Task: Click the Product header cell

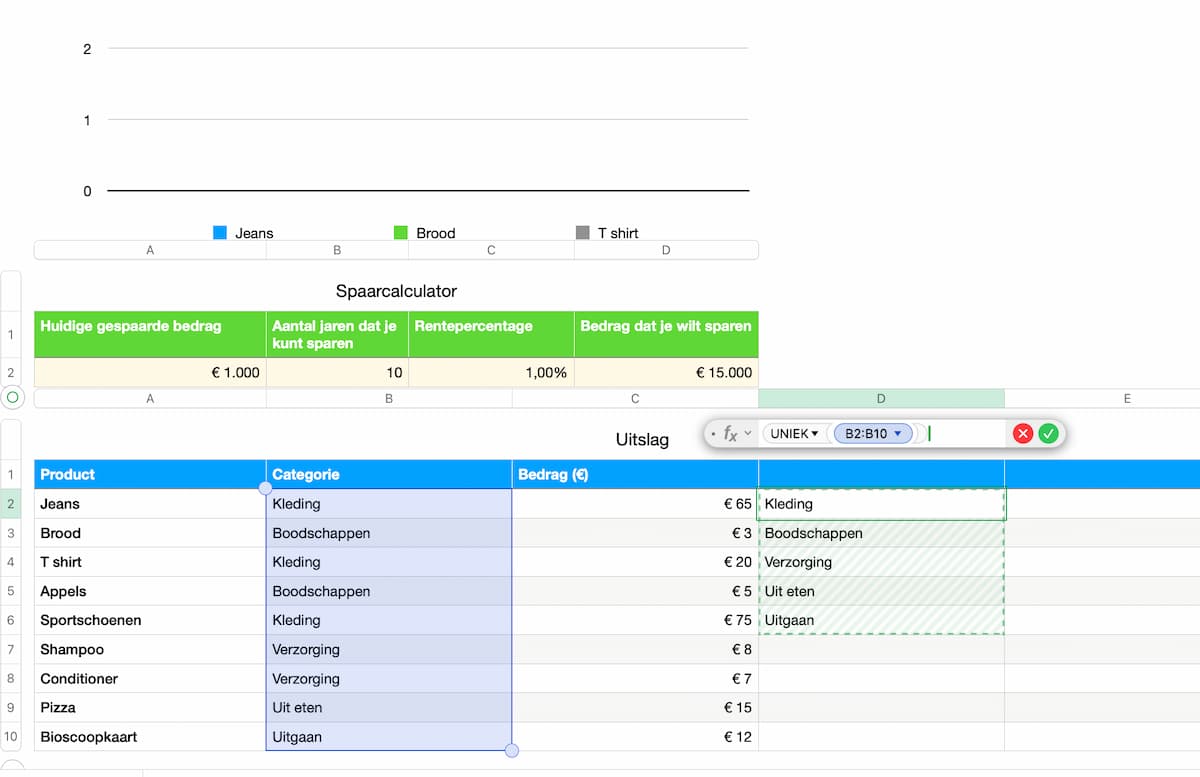Action: point(150,474)
